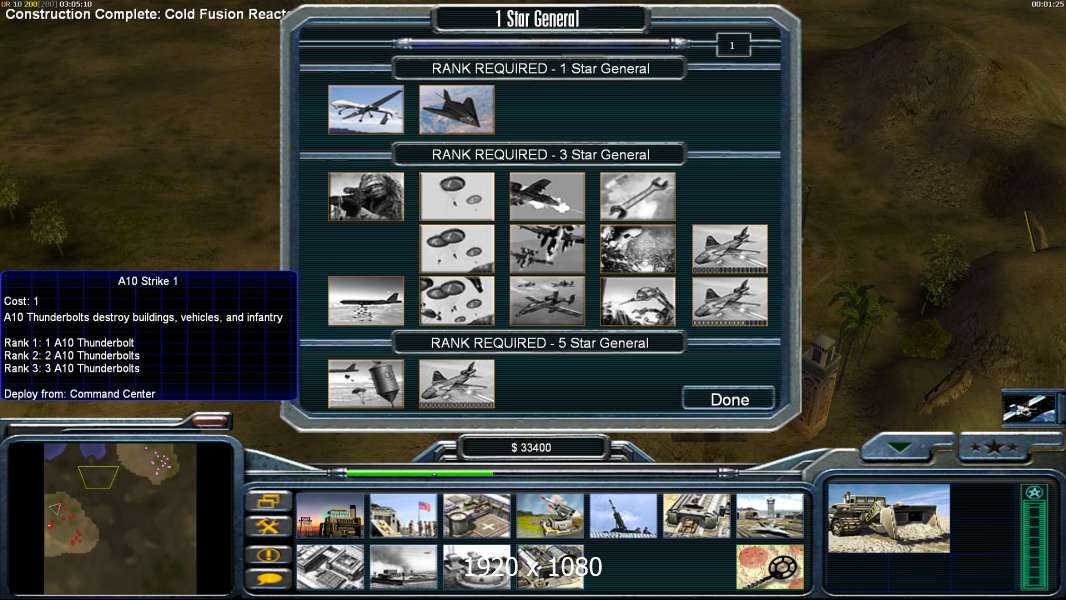
Task: Purchase A10 Strike 1 single Thunderbolt icon
Action: point(547,196)
